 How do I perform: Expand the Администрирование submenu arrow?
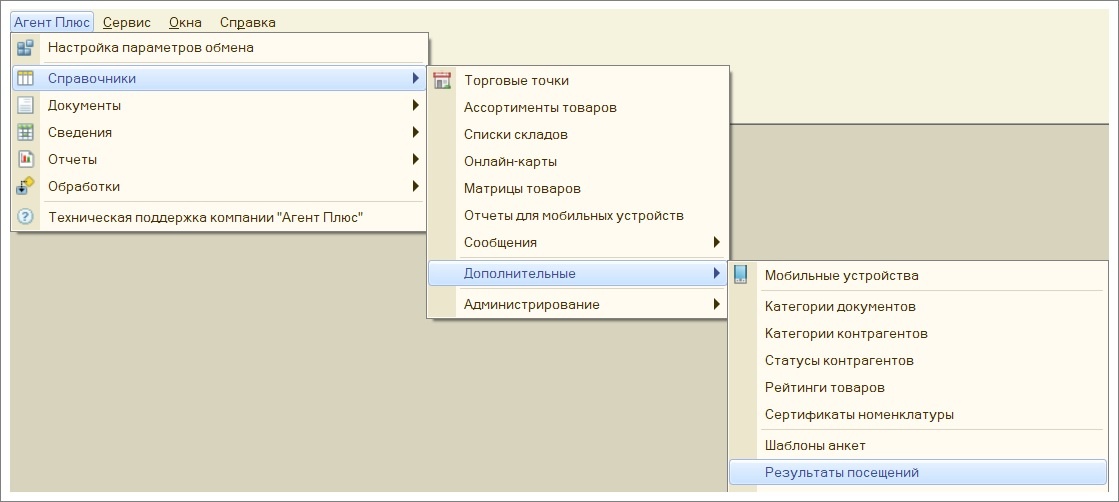click(717, 304)
